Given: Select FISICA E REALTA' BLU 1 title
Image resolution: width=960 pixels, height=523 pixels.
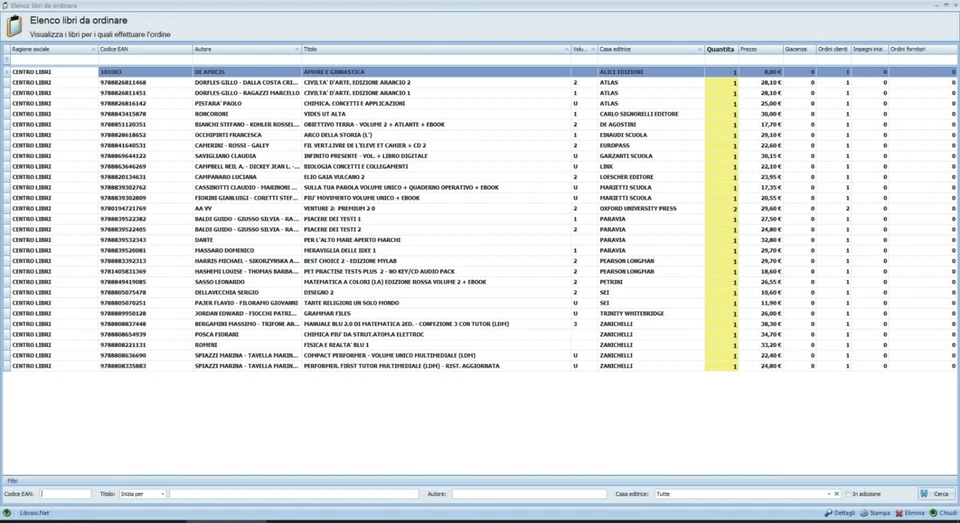Looking at the screenshot, I should [435, 345].
